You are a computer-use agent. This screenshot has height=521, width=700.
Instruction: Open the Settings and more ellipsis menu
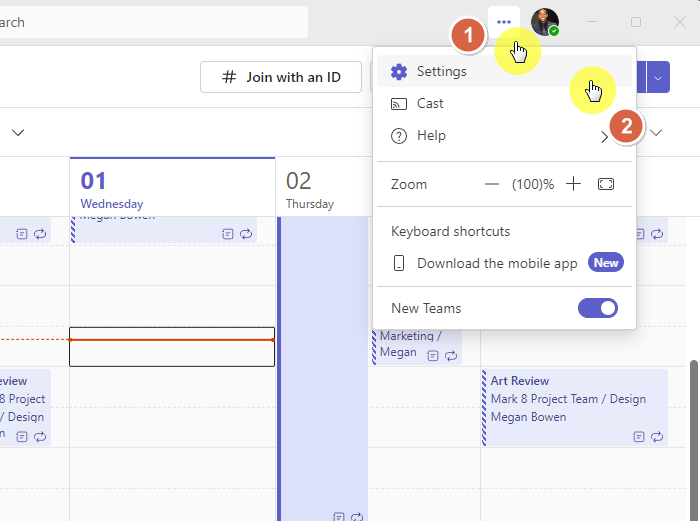[504, 21]
